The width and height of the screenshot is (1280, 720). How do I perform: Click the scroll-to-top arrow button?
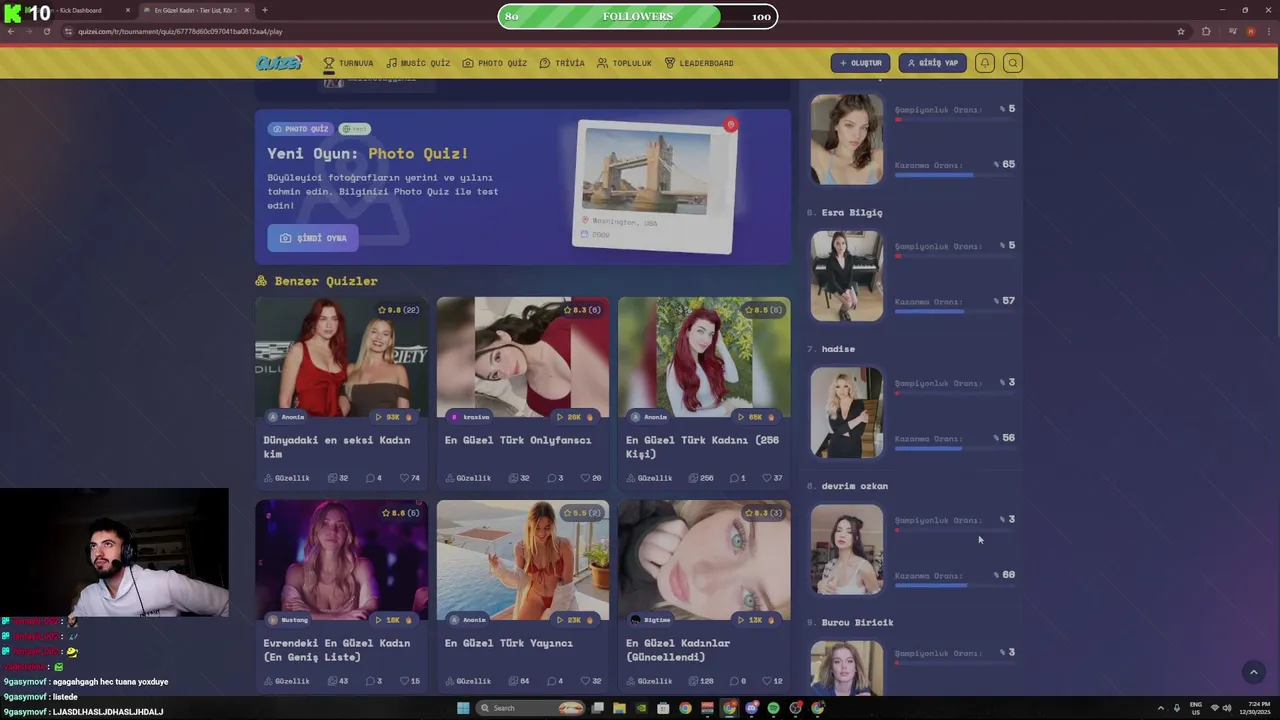[1253, 673]
